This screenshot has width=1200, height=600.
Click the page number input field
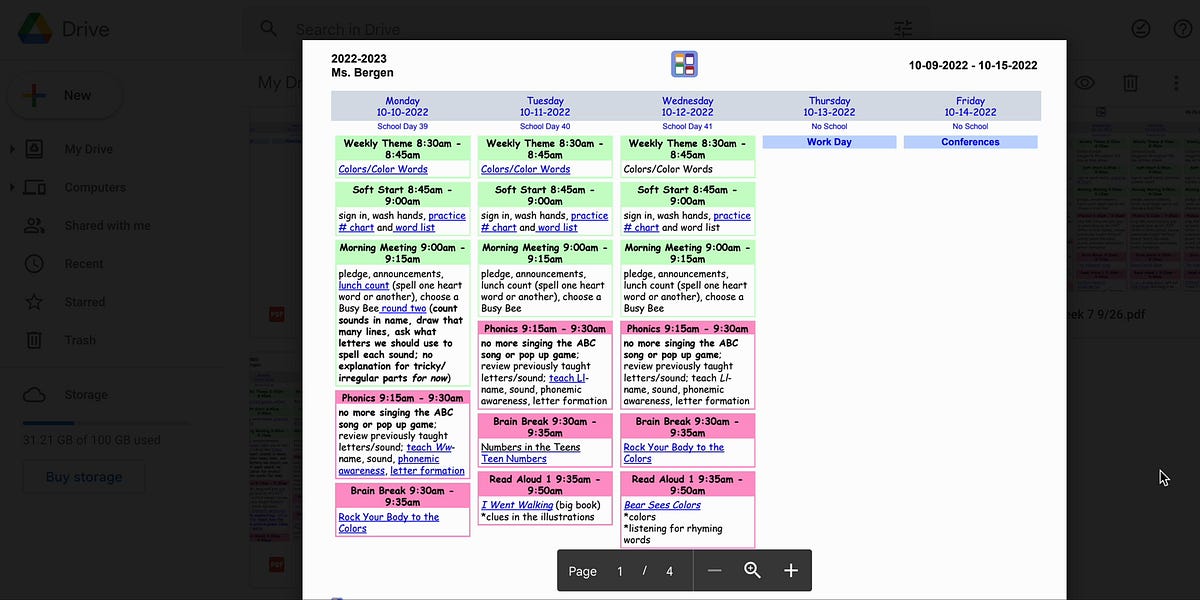coord(618,570)
